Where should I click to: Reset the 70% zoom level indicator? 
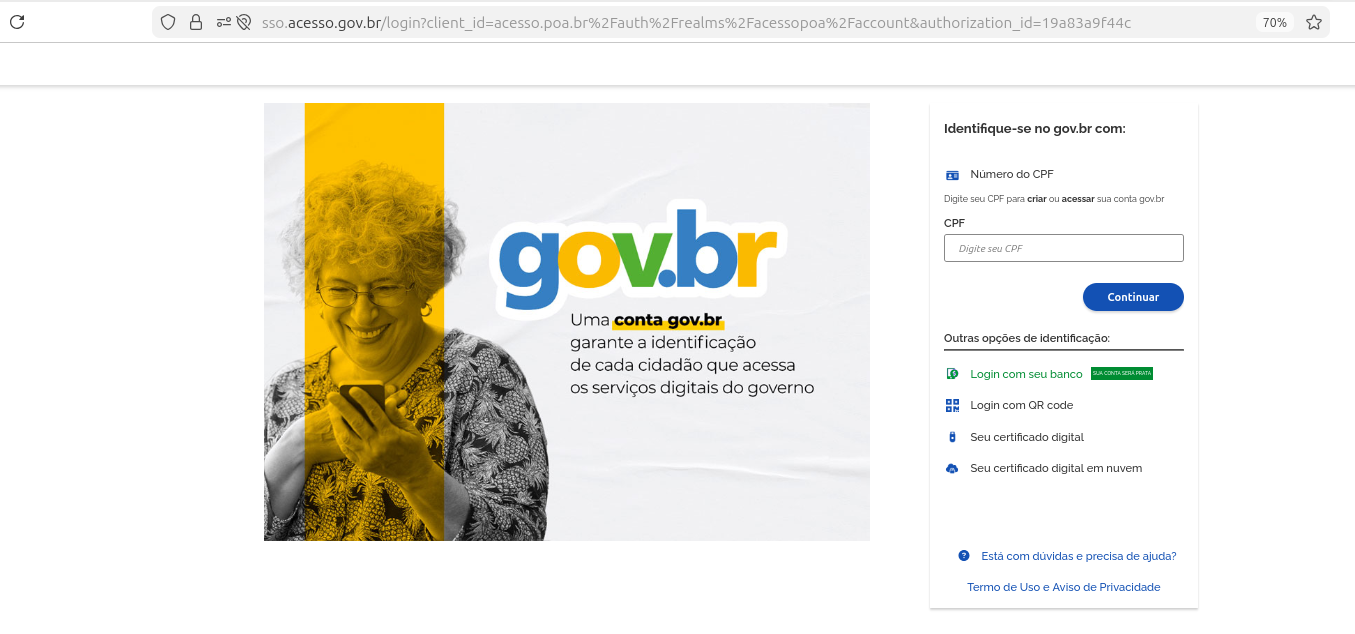1274,22
